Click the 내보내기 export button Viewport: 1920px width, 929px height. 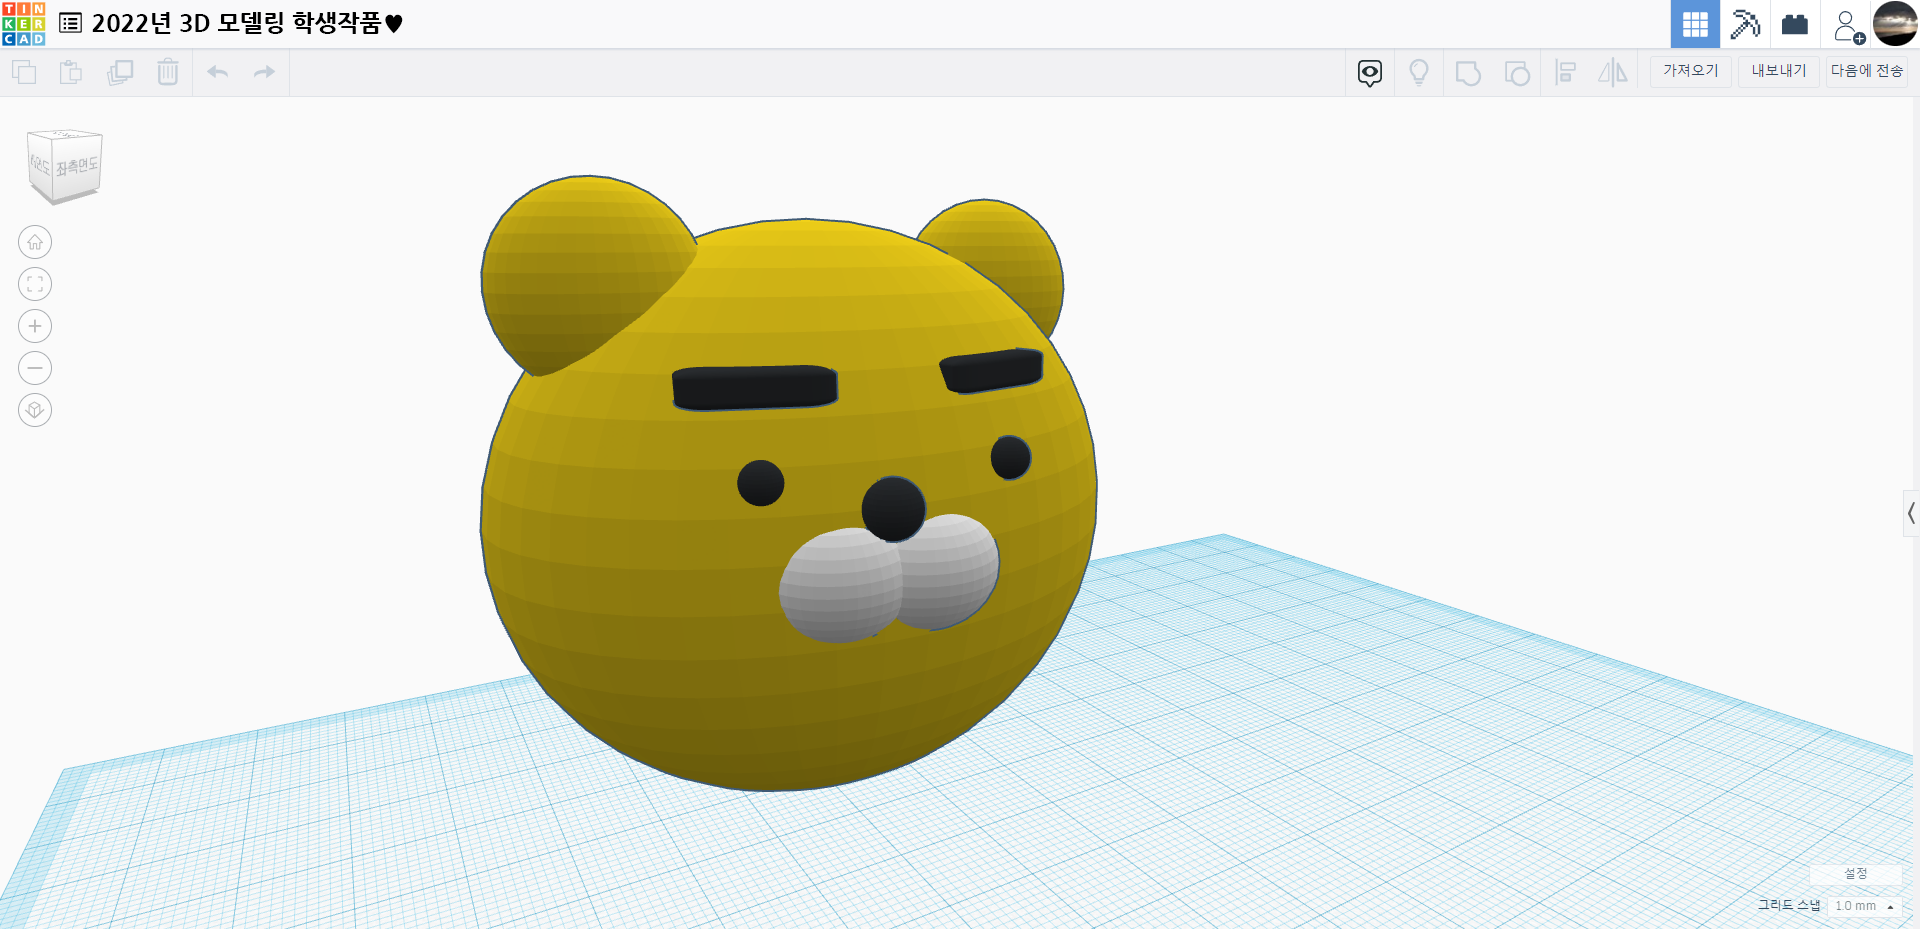pos(1779,71)
